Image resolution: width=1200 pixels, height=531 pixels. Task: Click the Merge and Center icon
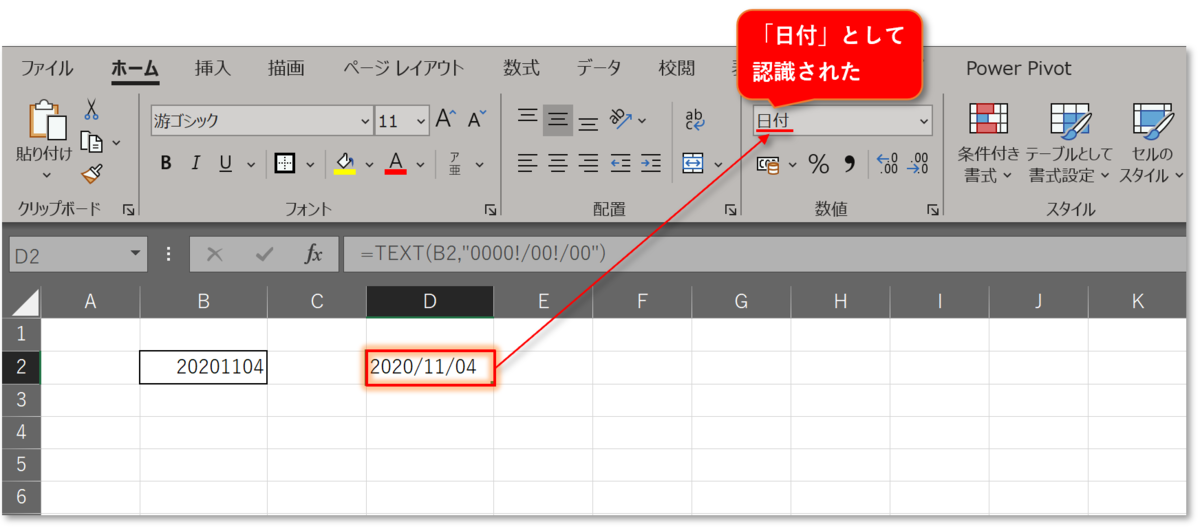pos(693,163)
